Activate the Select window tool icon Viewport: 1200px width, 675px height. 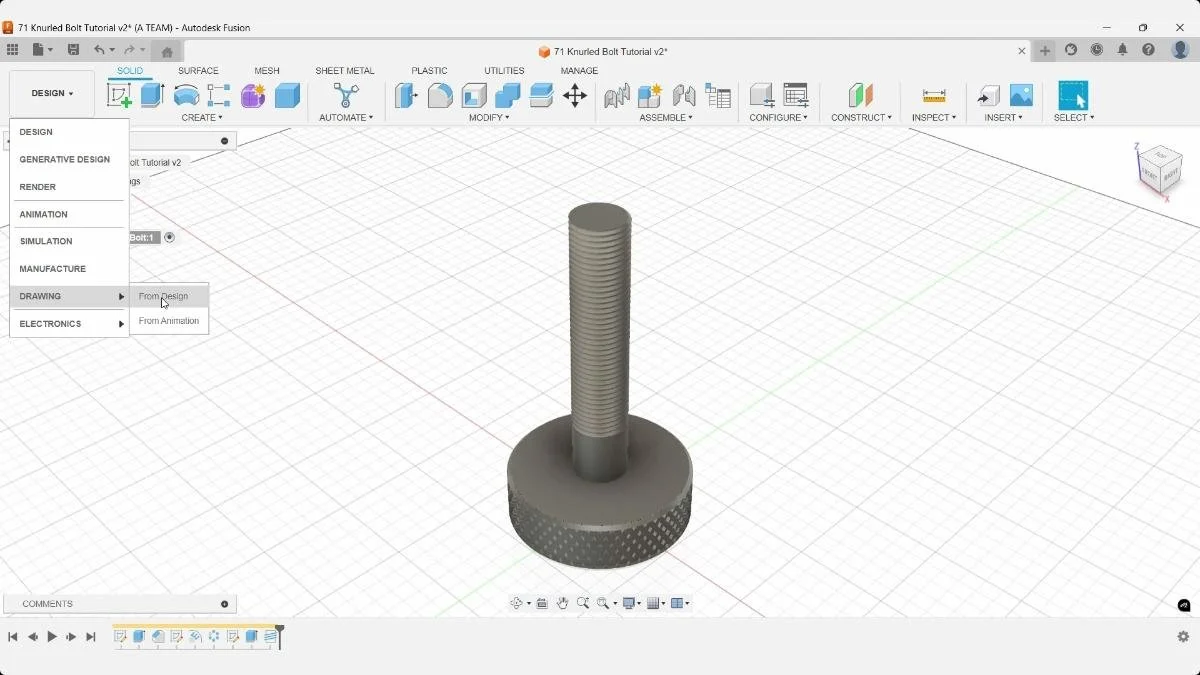(x=1073, y=96)
